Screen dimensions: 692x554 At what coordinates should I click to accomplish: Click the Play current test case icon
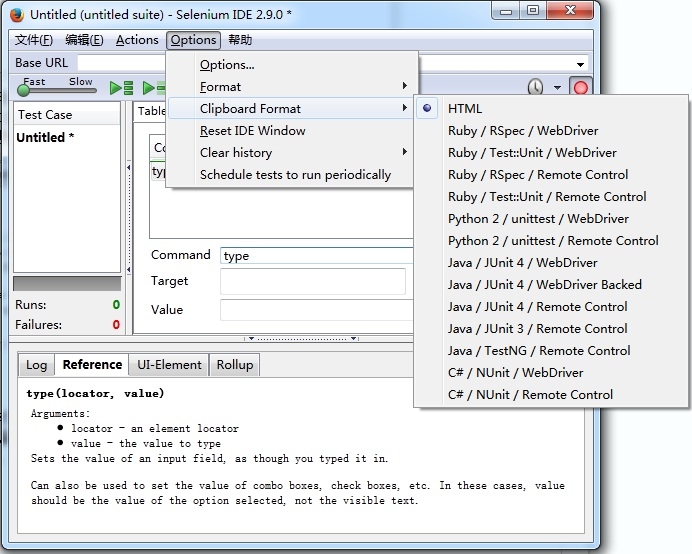click(154, 88)
